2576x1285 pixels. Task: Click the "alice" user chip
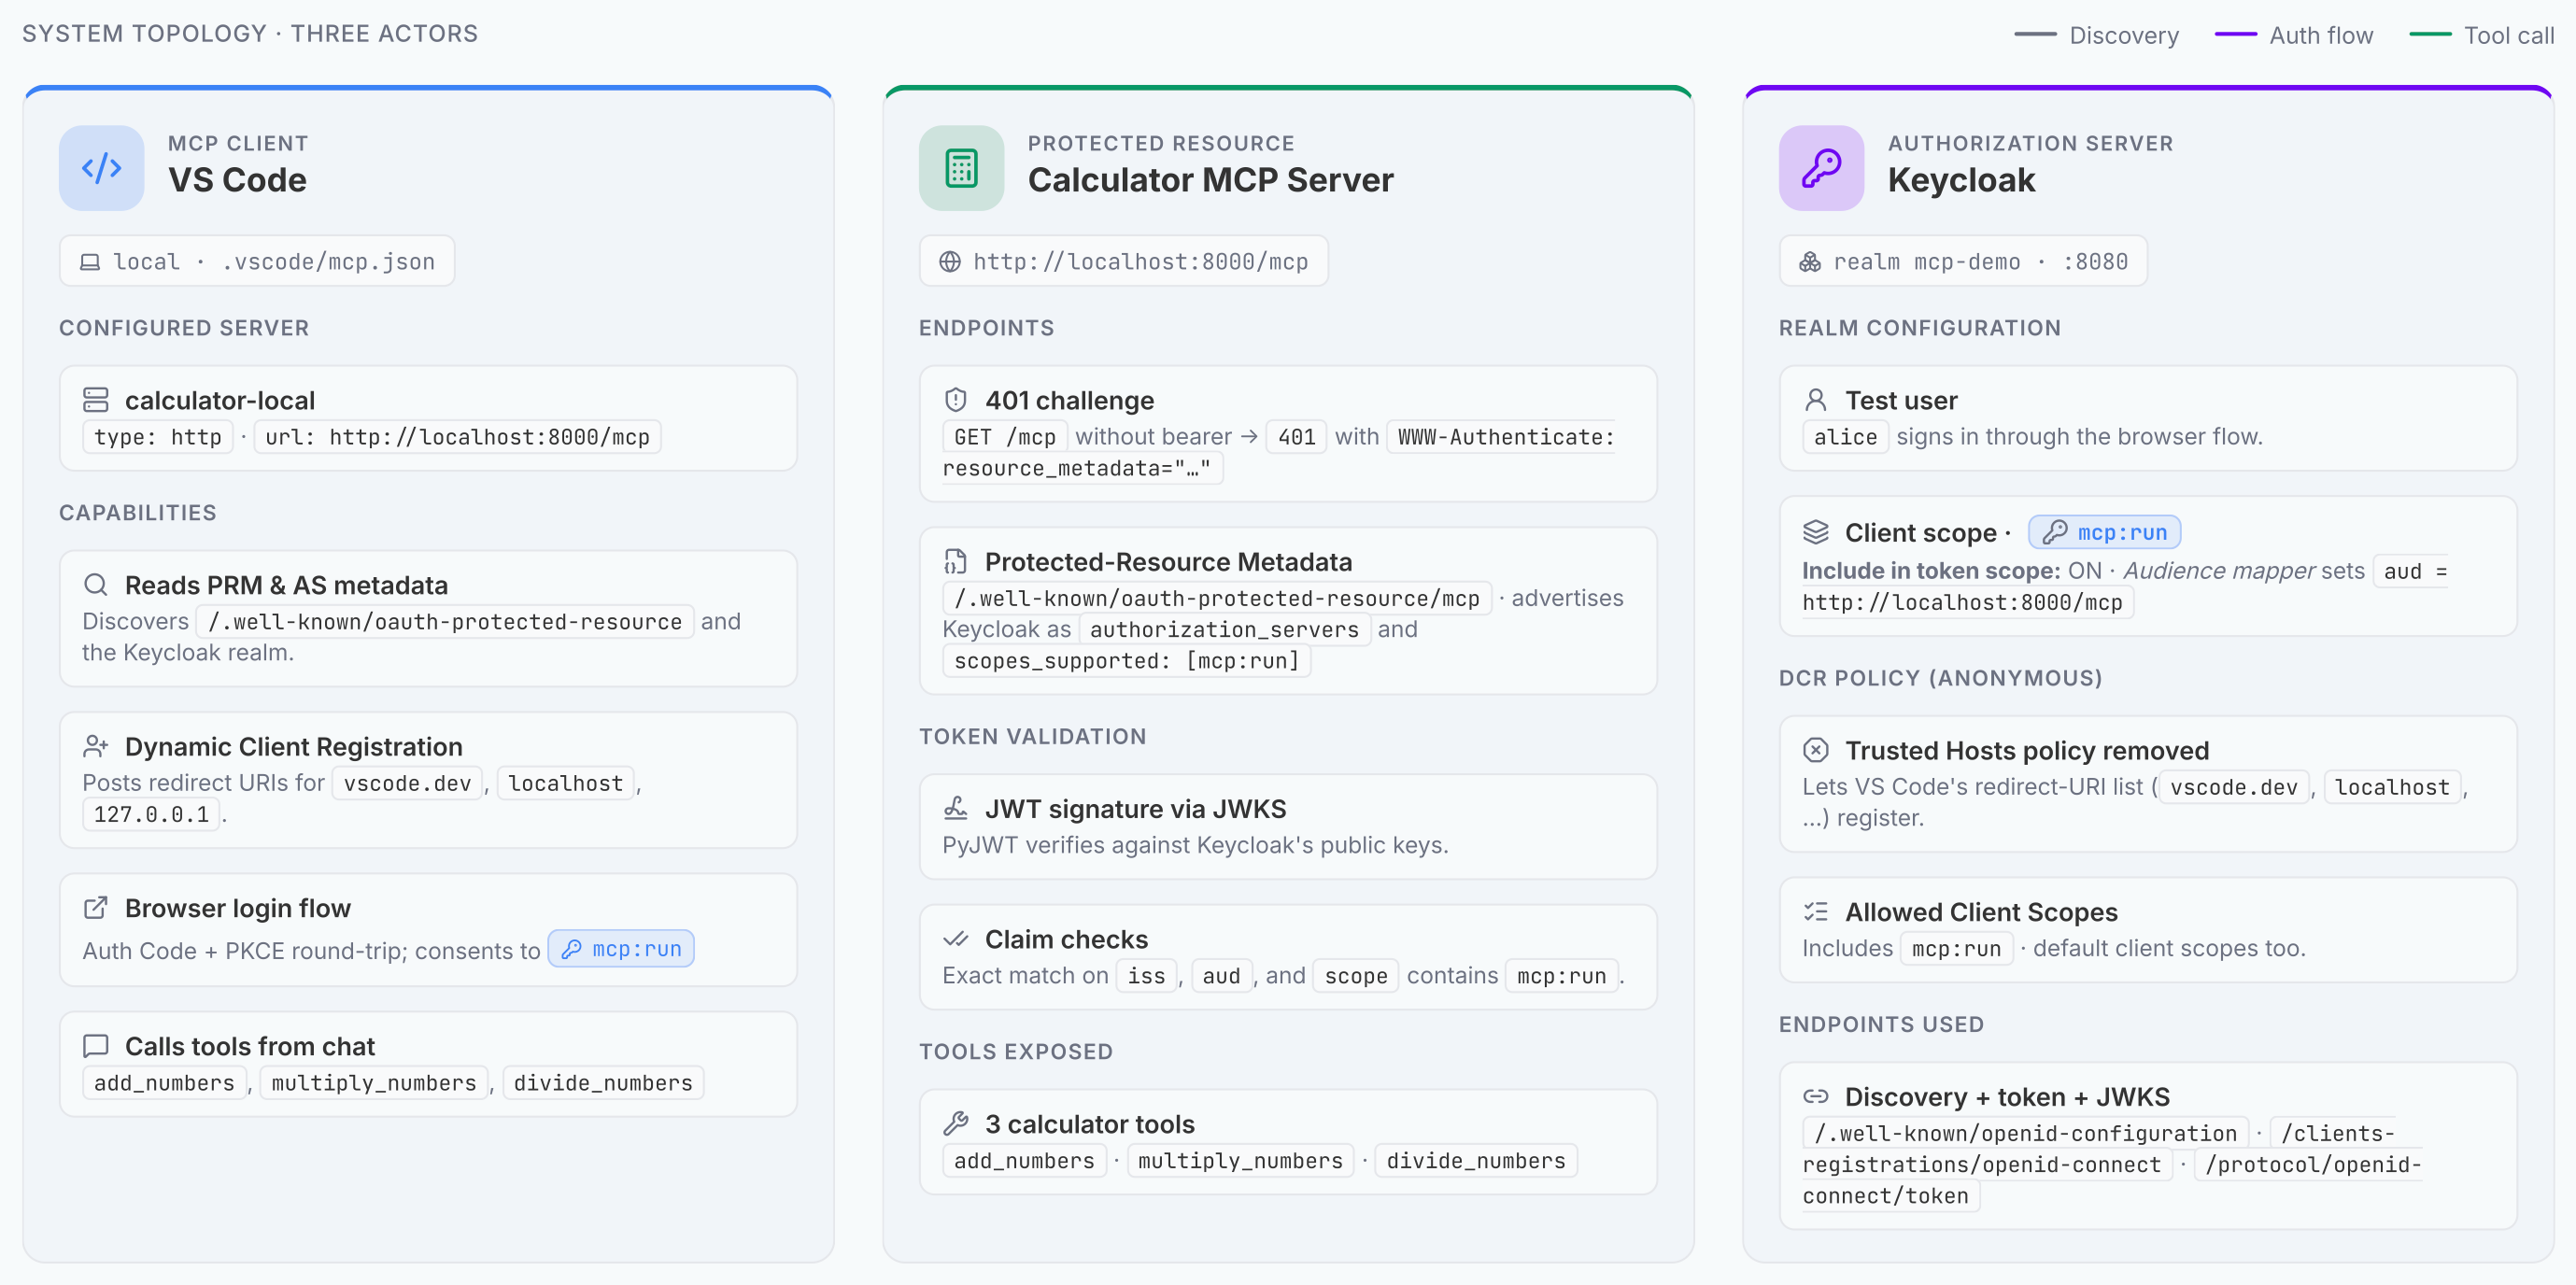click(1846, 437)
